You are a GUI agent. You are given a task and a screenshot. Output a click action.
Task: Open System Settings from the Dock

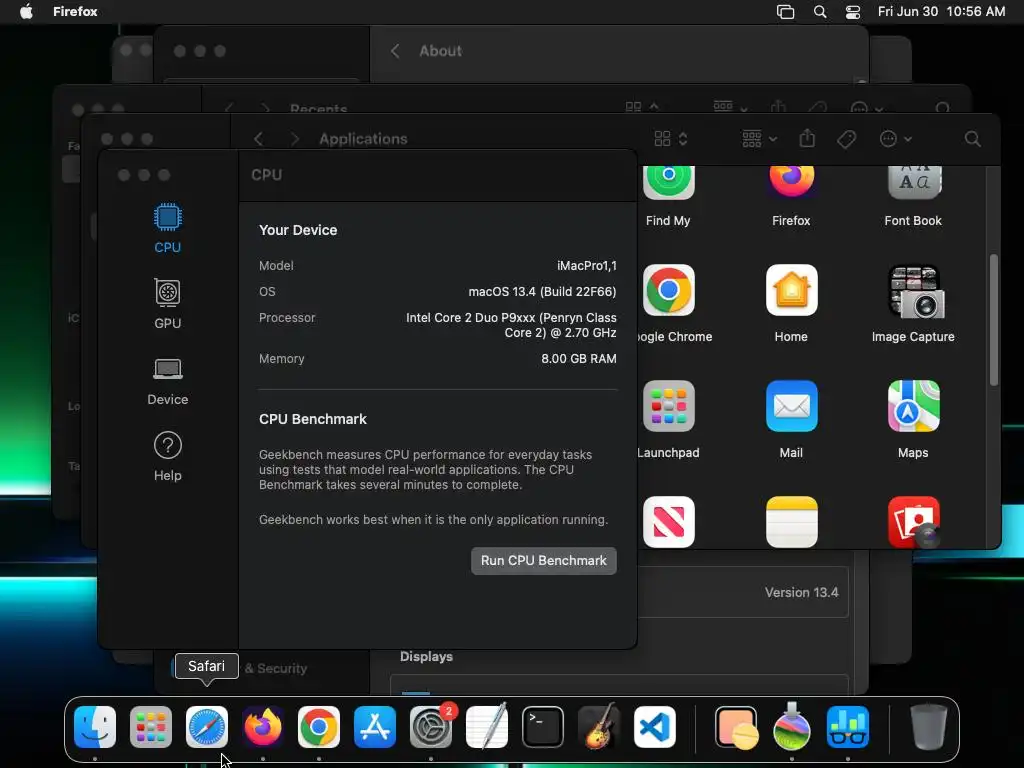click(x=431, y=727)
